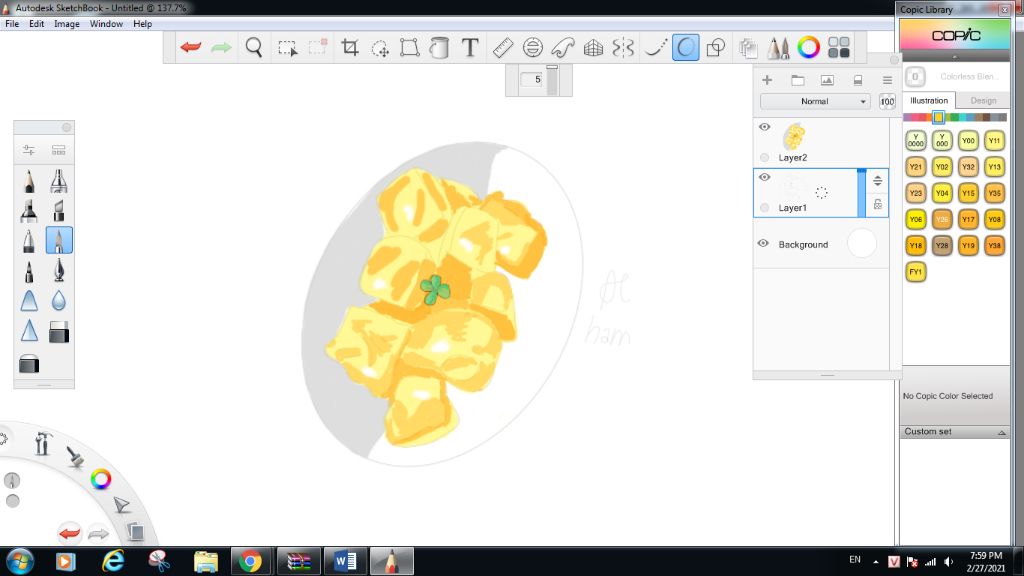Select the Zoom magnifier tool
The width and height of the screenshot is (1024, 576).
pyautogui.click(x=254, y=47)
